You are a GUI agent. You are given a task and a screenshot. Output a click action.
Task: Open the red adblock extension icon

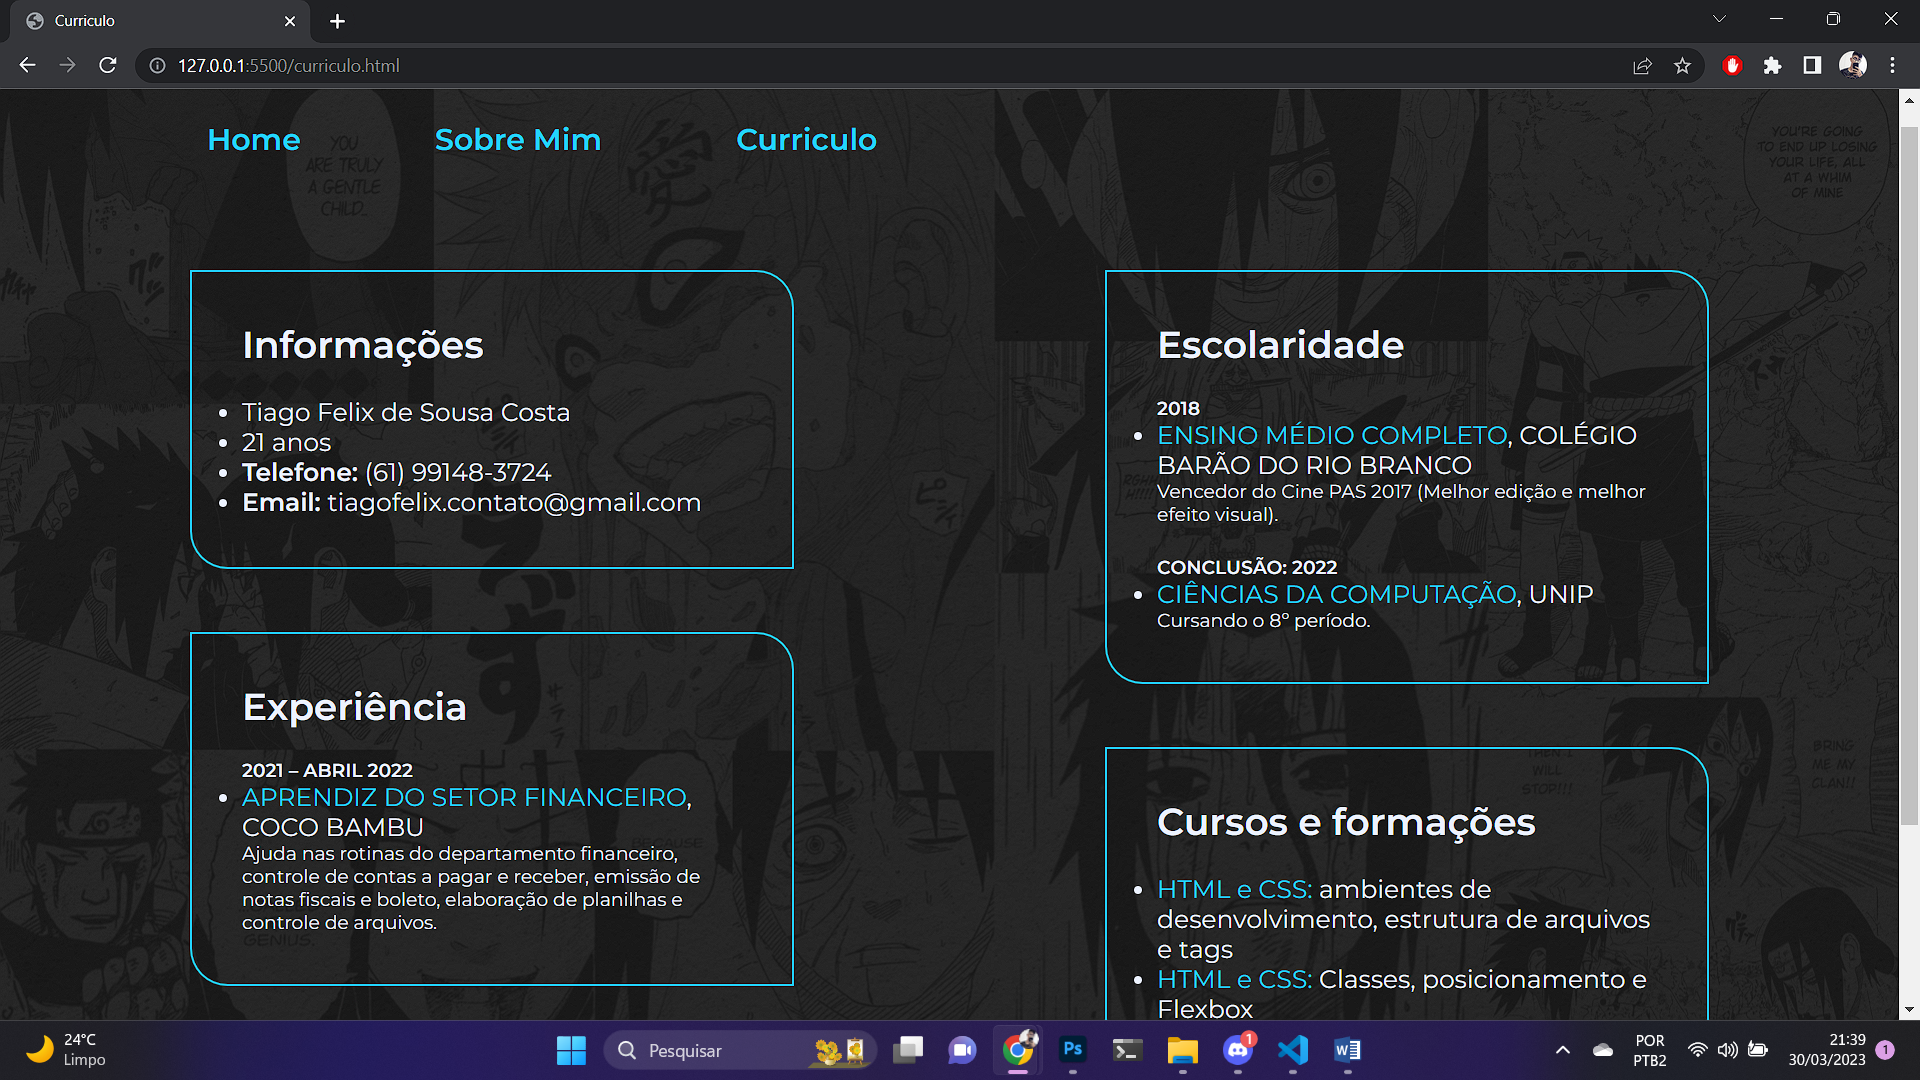coord(1733,66)
